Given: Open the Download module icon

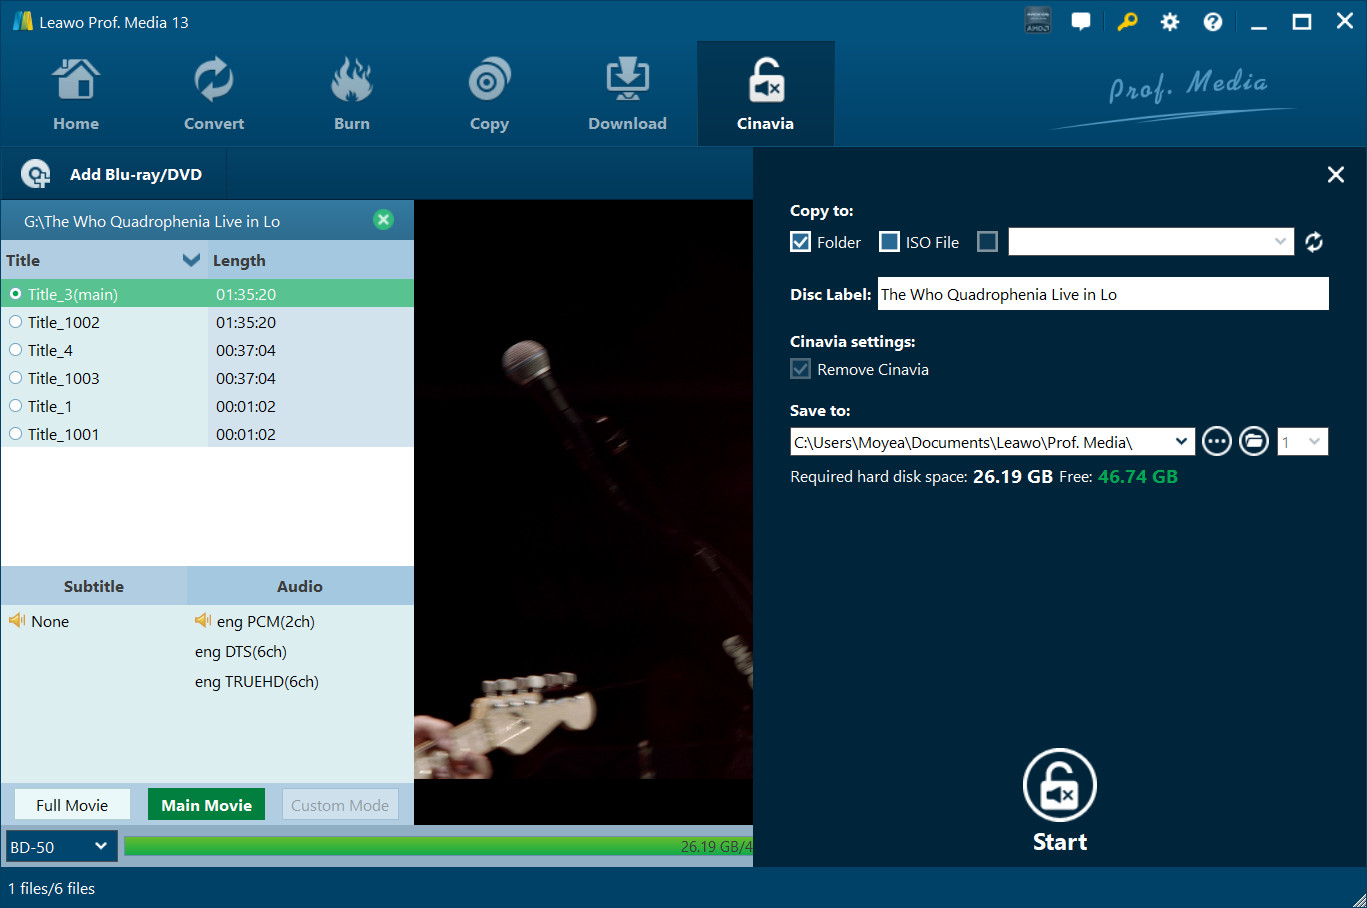Looking at the screenshot, I should pyautogui.click(x=627, y=81).
